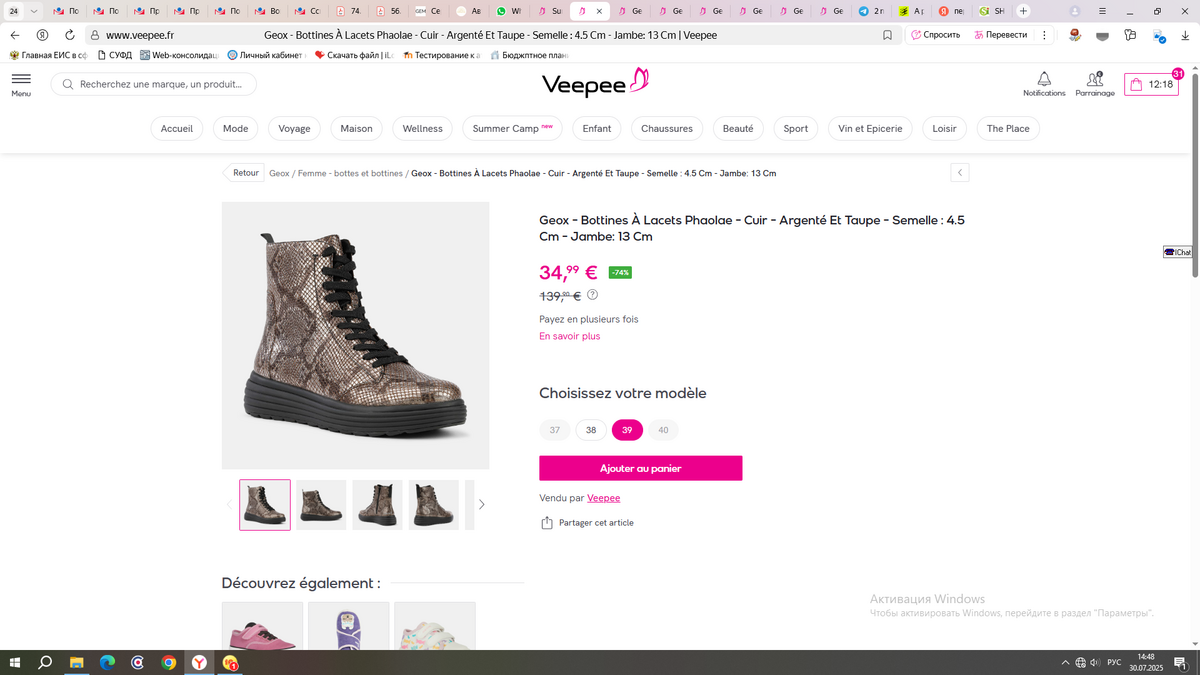Click the network globe icon in the system tray
Viewport: 1200px width, 675px height.
coord(1080,663)
